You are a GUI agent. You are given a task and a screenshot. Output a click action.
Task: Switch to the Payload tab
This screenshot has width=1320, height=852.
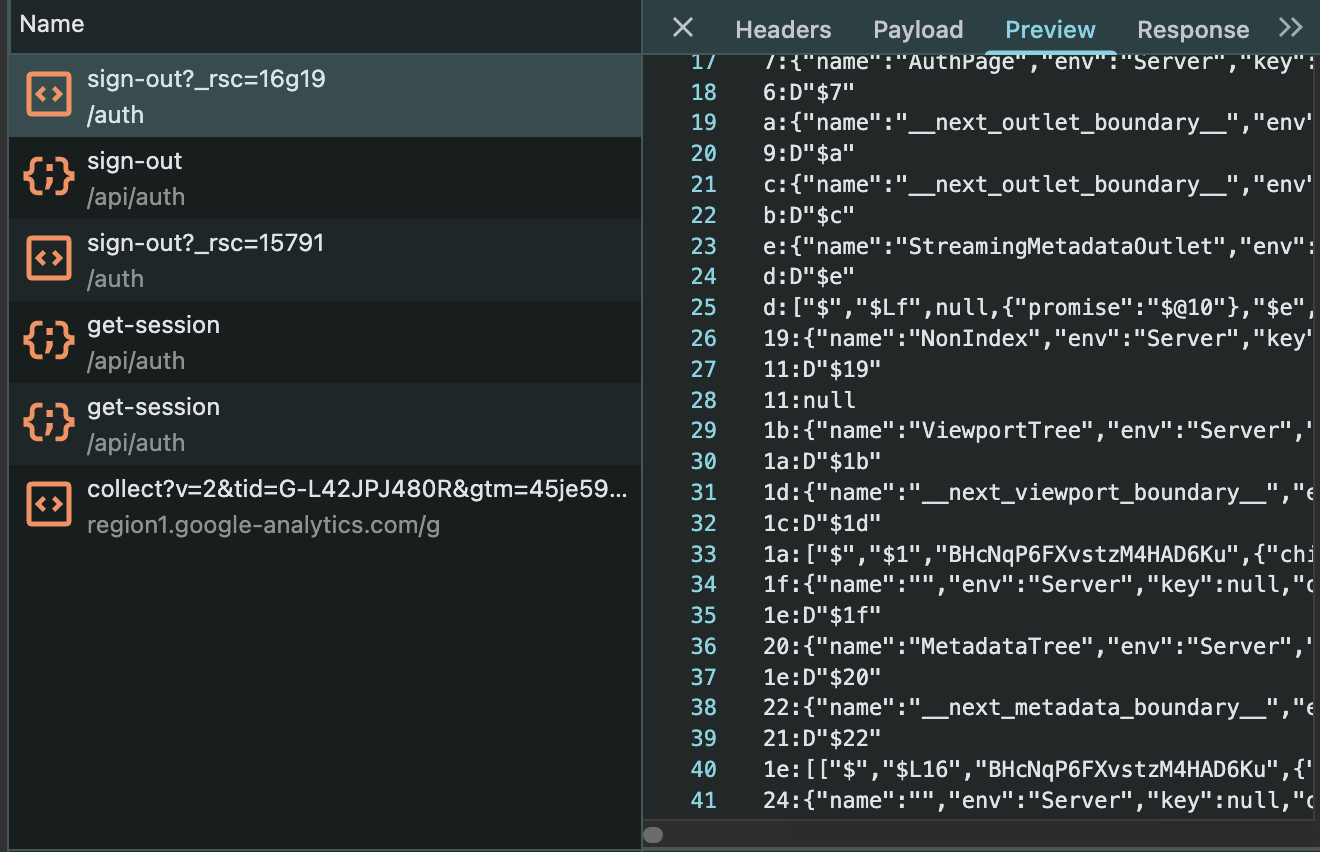(918, 30)
